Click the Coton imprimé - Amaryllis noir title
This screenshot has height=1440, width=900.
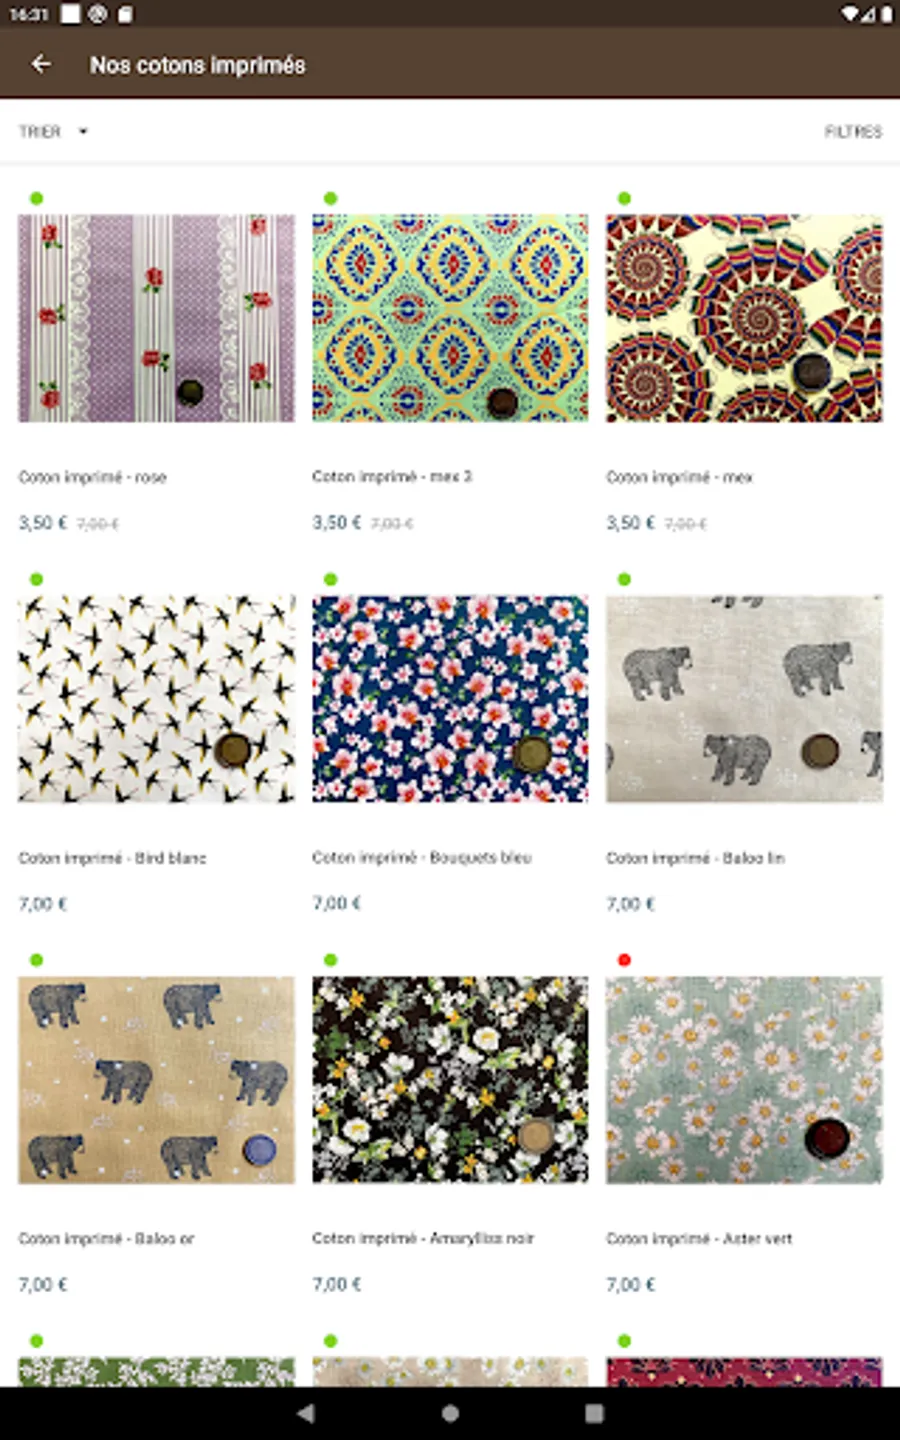click(423, 1238)
